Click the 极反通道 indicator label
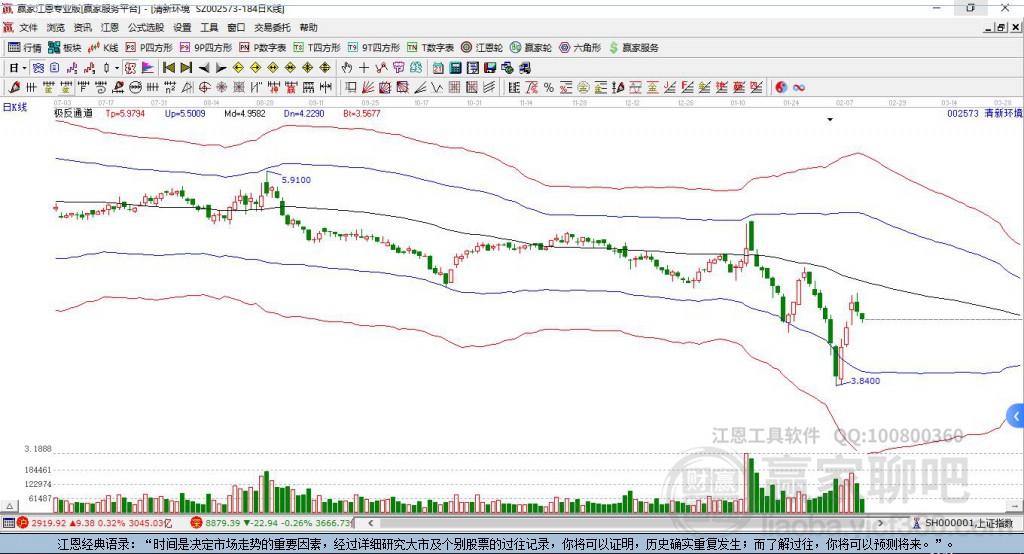 pos(73,113)
